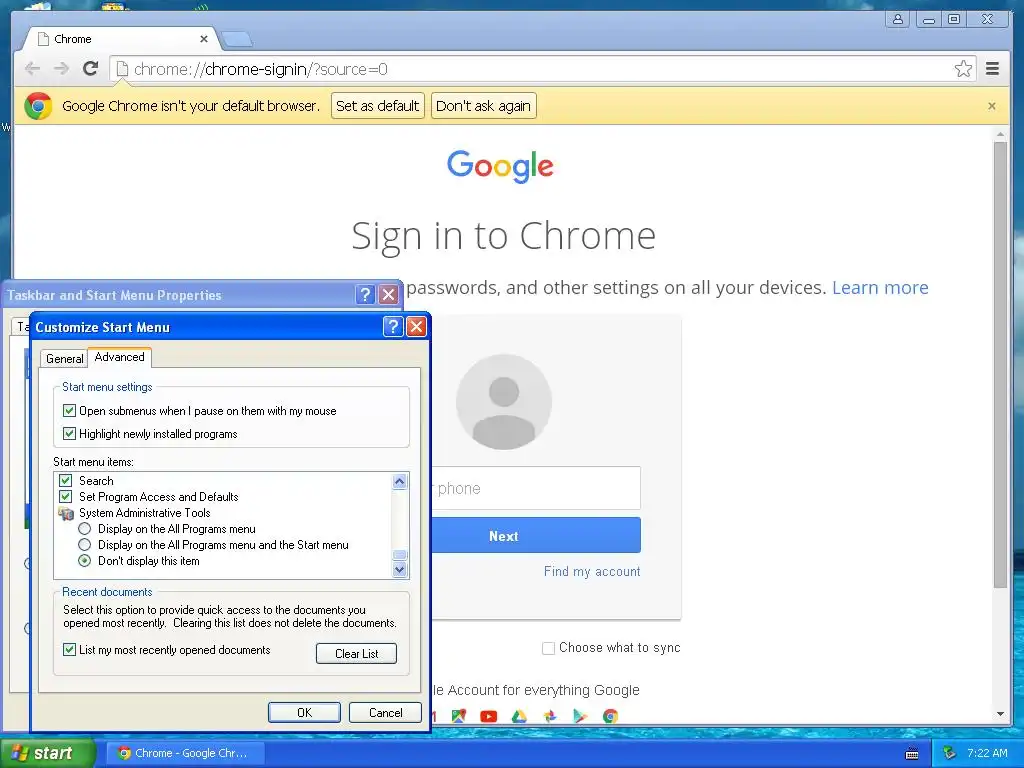Viewport: 1024px width, 768px height.
Task: Click the email or phone input field
Action: (536, 488)
